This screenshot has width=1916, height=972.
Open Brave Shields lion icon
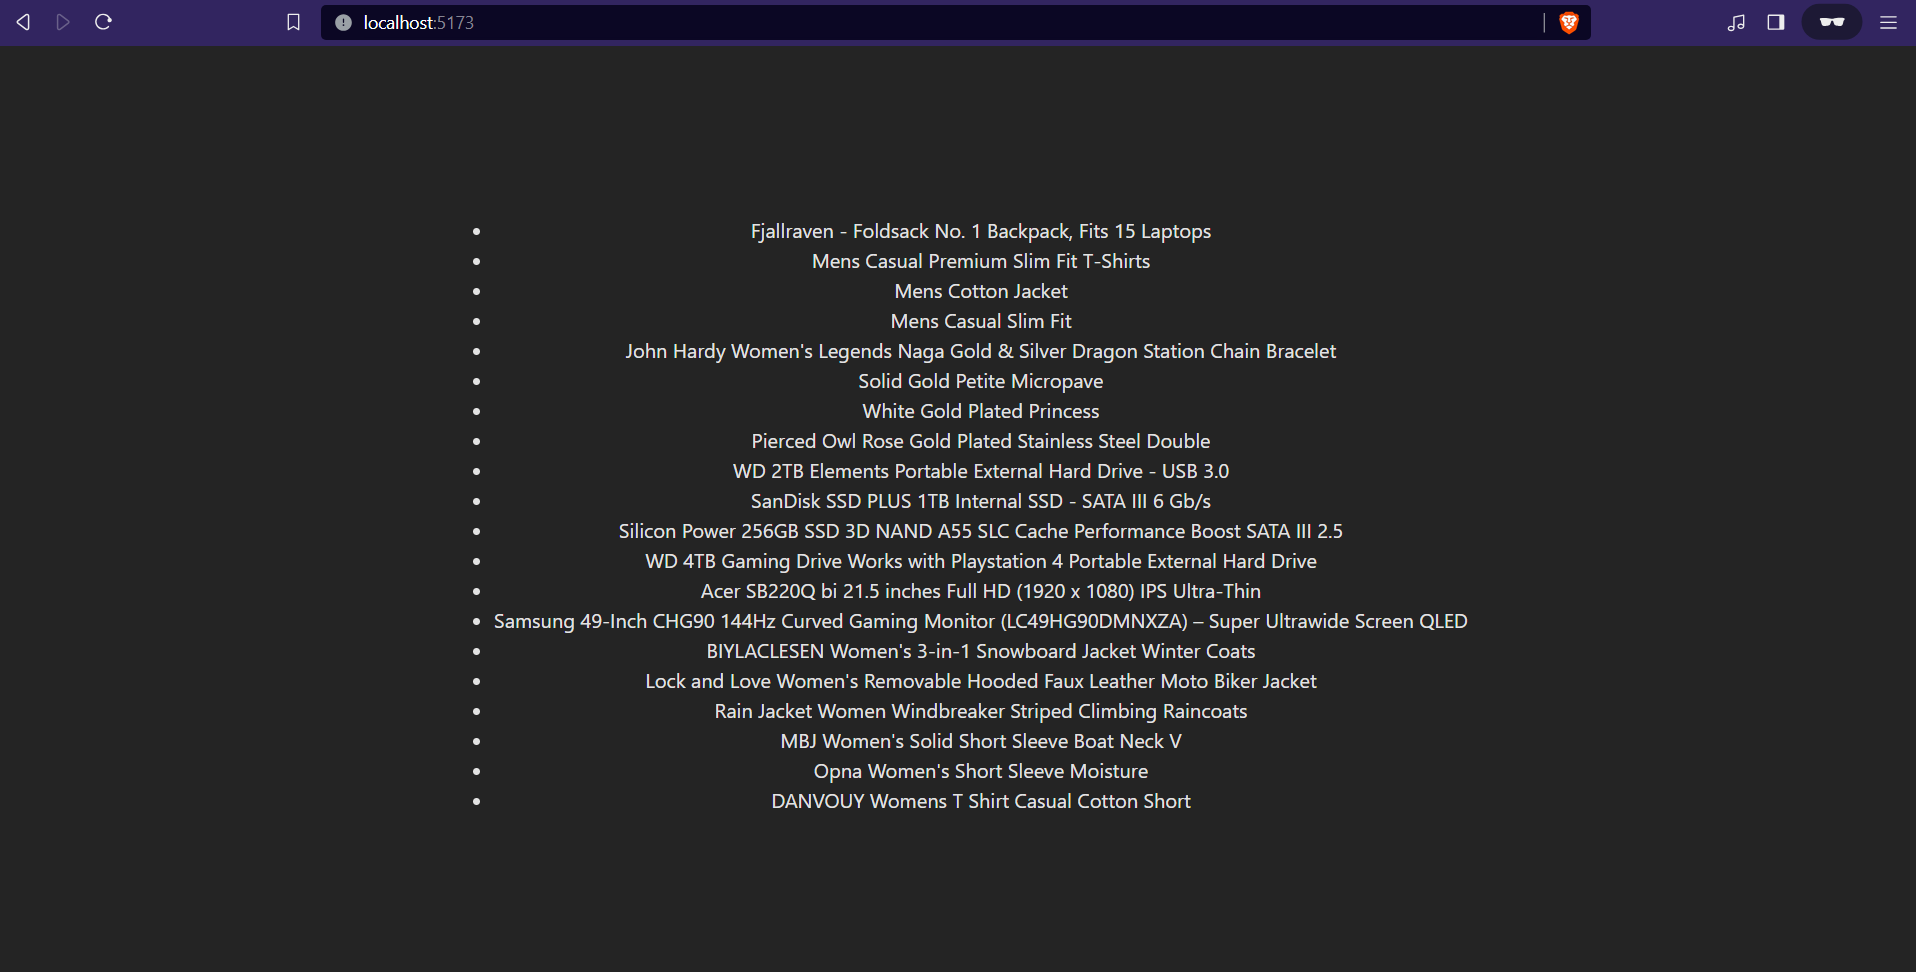click(x=1569, y=22)
